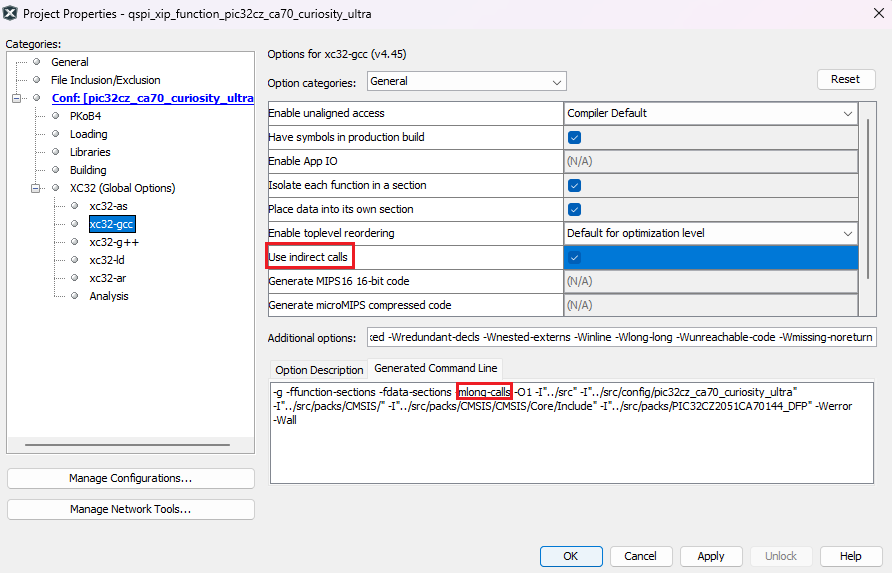892x573 pixels.
Task: Open File Inclusion/Exclusion category
Action: 106,80
